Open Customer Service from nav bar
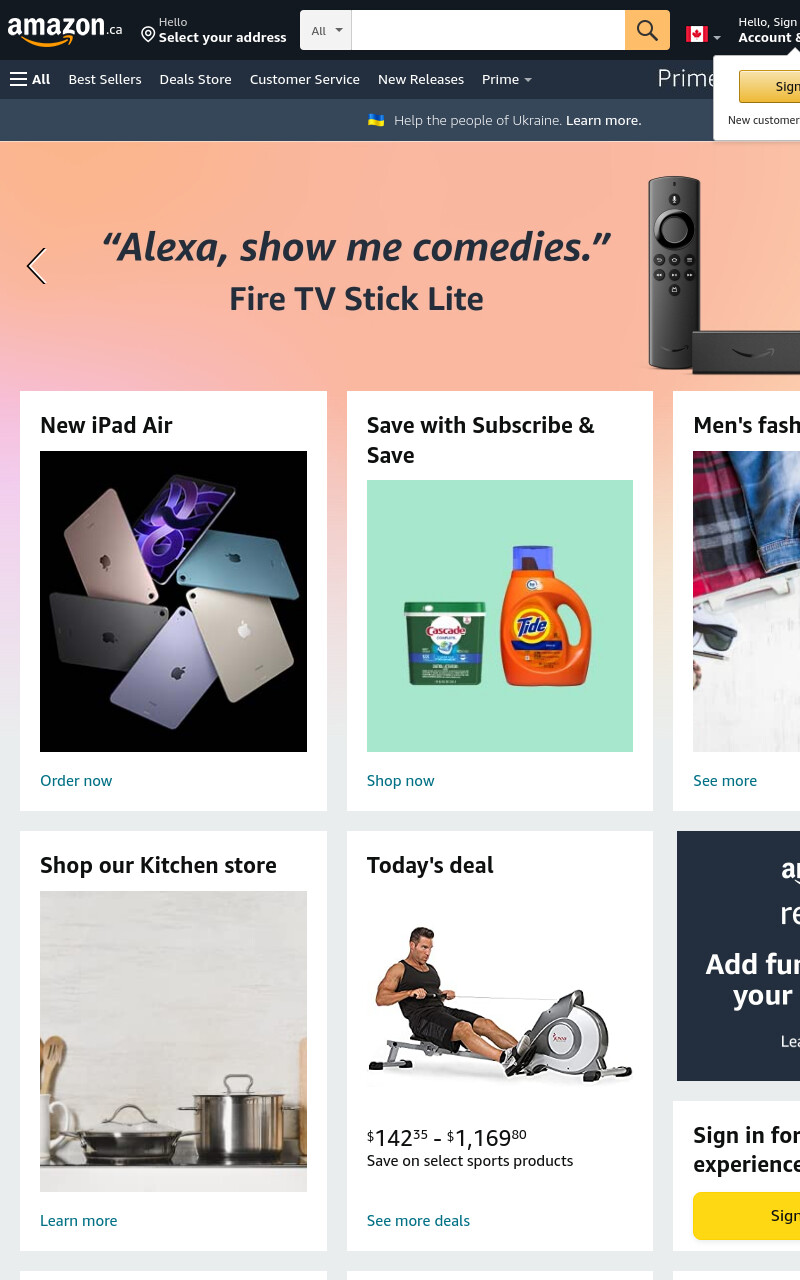800x1280 pixels. pos(305,79)
